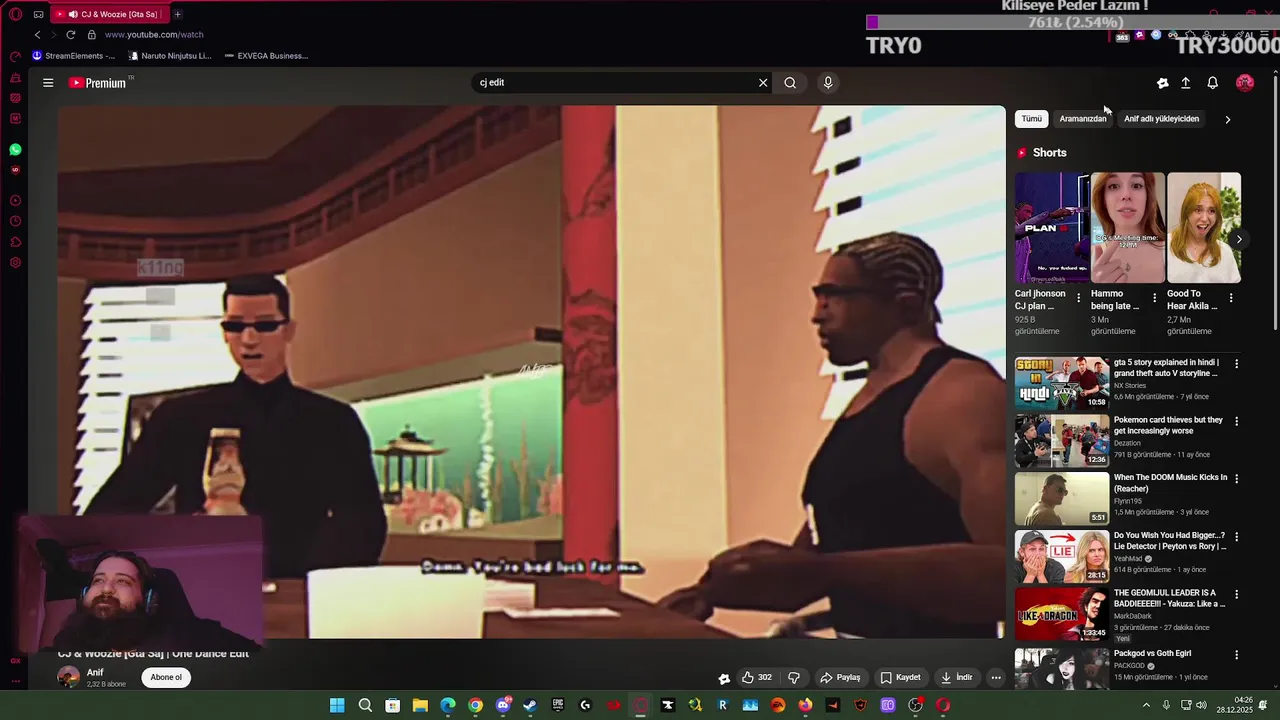This screenshot has width=1280, height=720.
Task: Clear the 'cj edit' search text
Action: coord(763,83)
